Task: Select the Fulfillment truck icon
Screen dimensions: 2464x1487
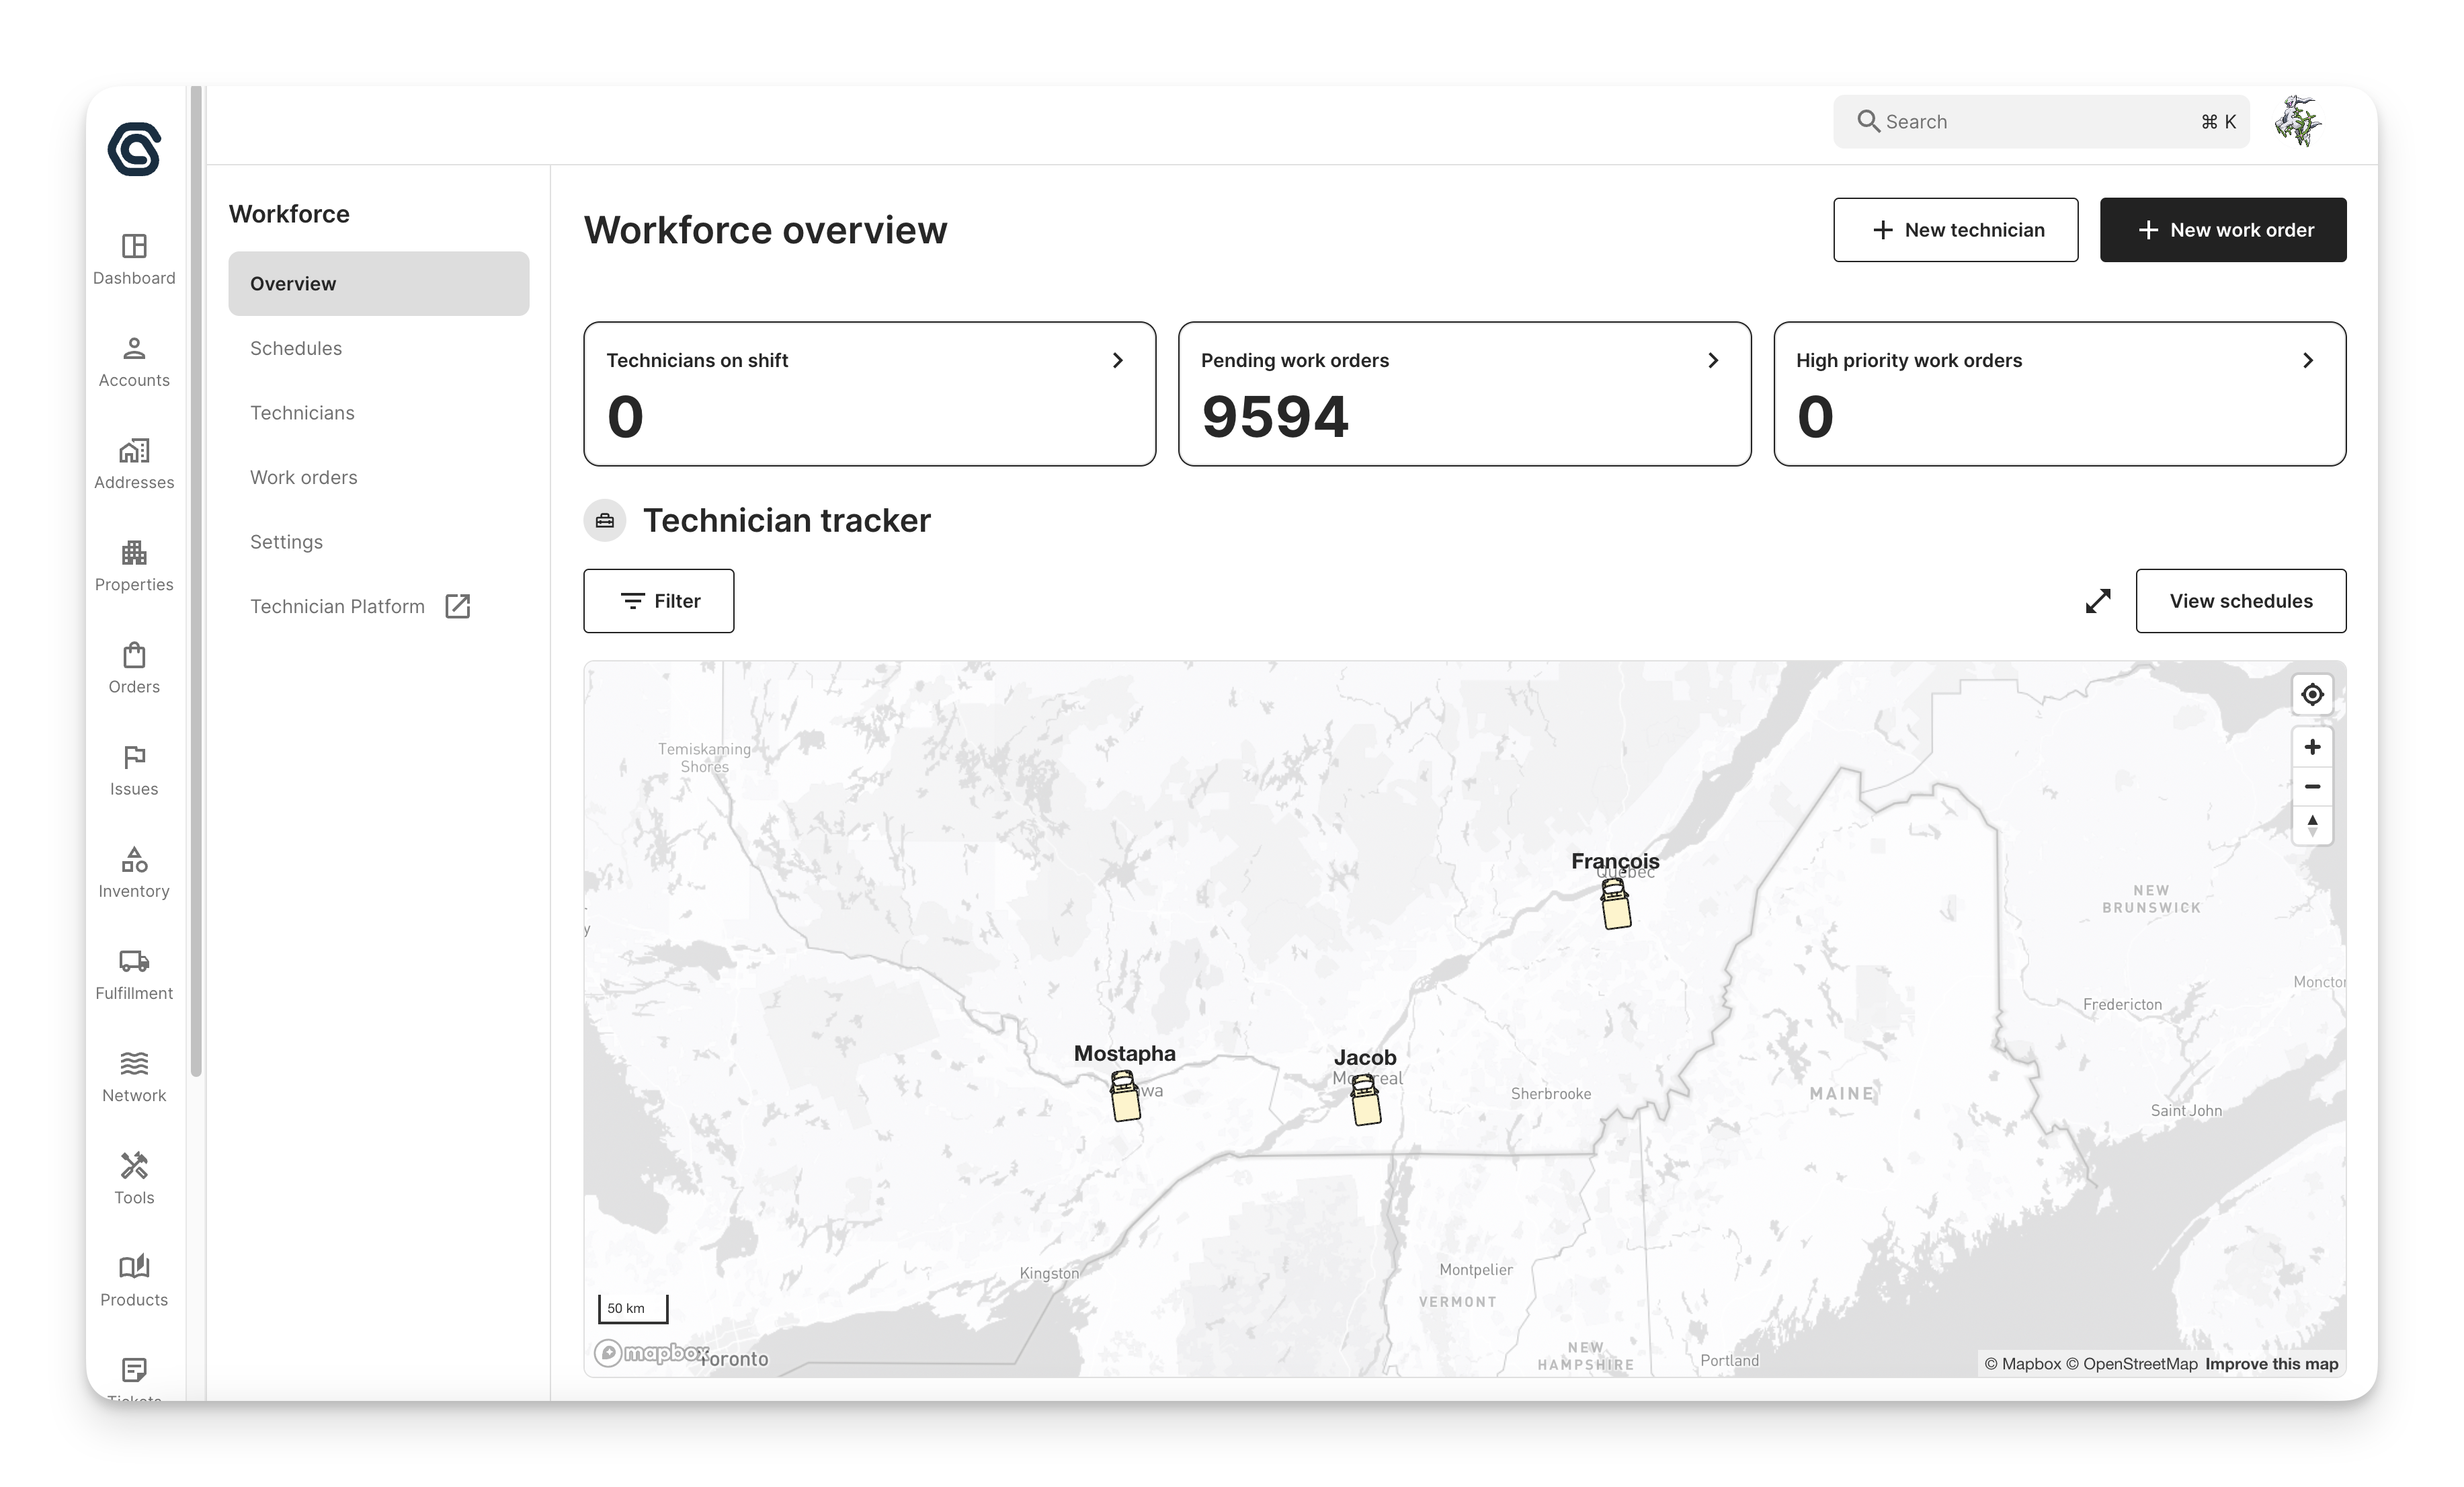Action: [x=134, y=961]
